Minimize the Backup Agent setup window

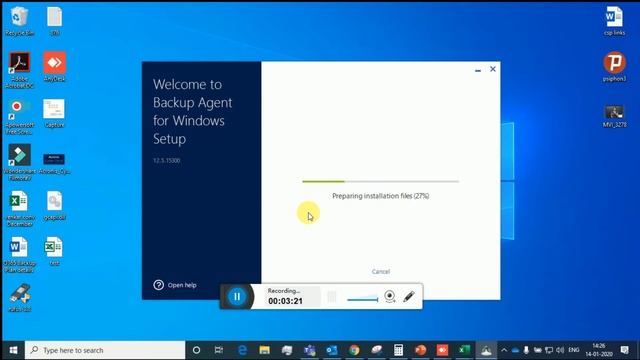(x=478, y=70)
